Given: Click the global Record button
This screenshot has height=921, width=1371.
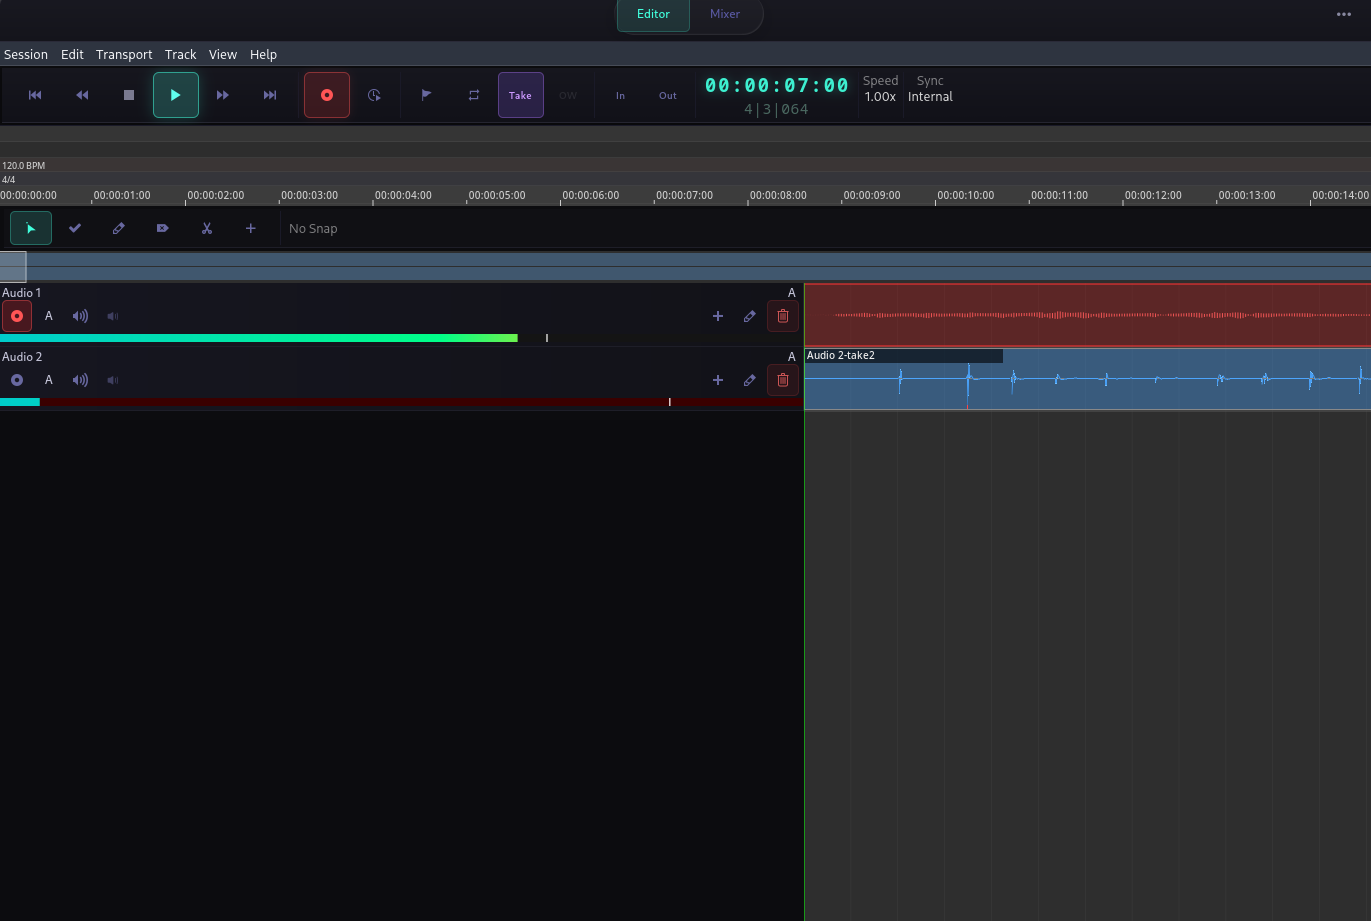Looking at the screenshot, I should tap(327, 95).
